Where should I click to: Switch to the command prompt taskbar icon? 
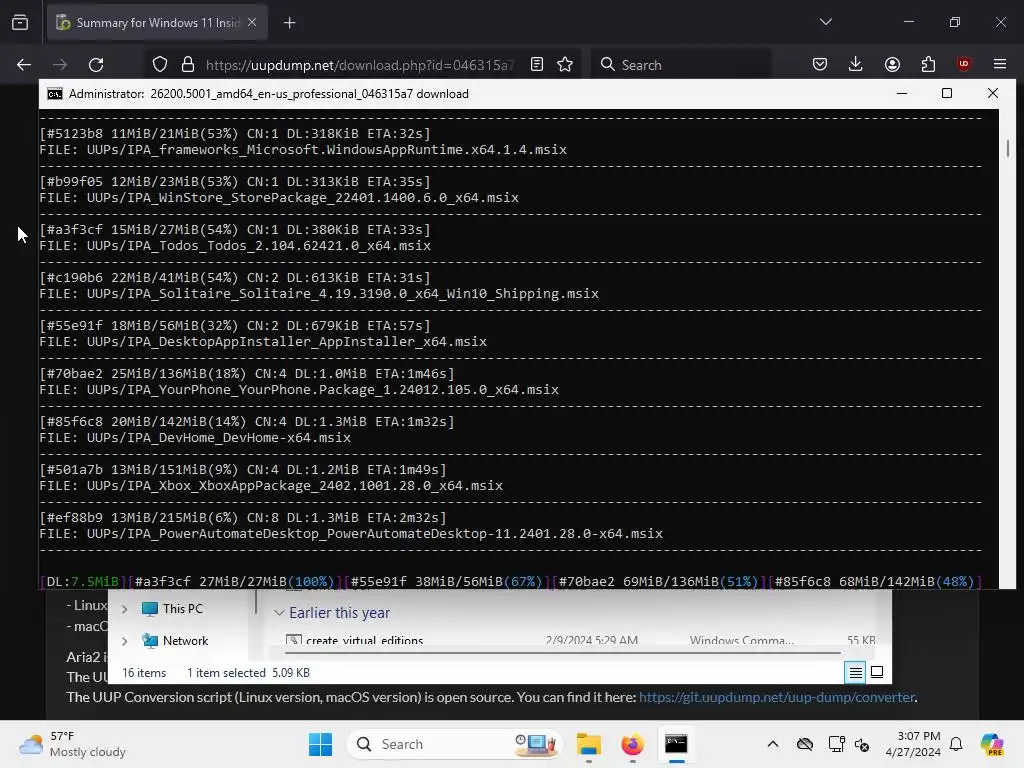tap(676, 744)
